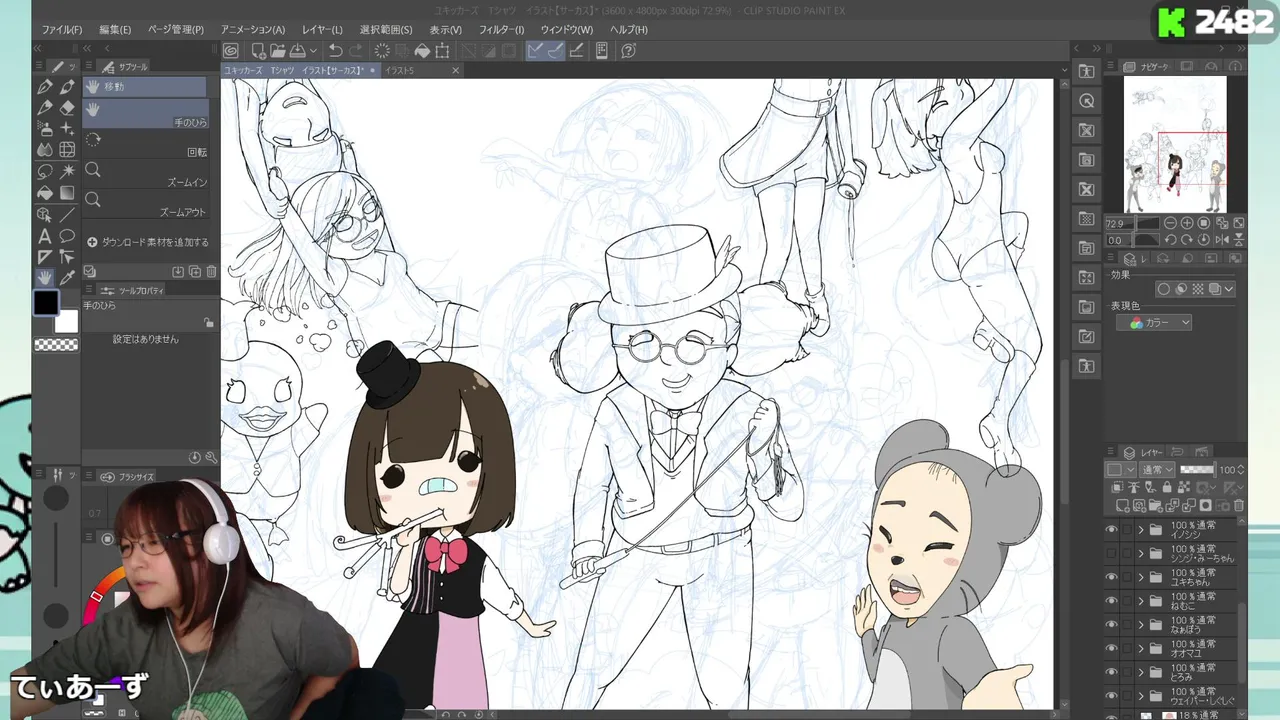The width and height of the screenshot is (1280, 720).
Task: Open the ファイル(F) menu
Action: click(x=62, y=30)
